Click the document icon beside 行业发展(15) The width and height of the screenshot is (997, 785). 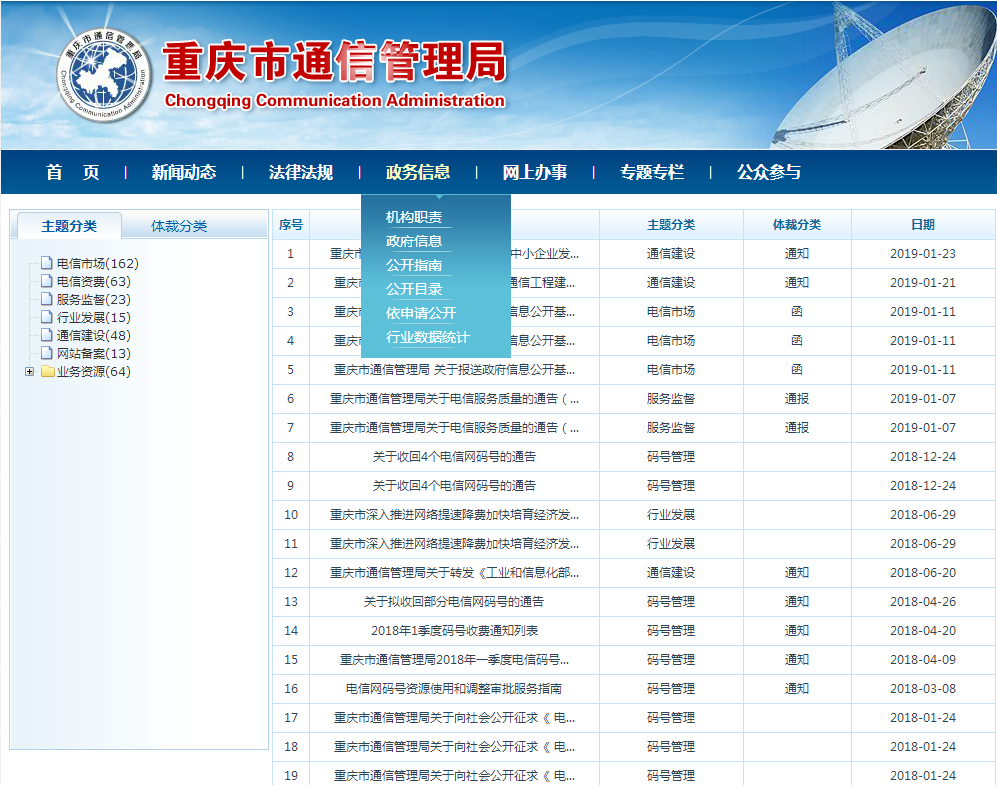coord(46,318)
